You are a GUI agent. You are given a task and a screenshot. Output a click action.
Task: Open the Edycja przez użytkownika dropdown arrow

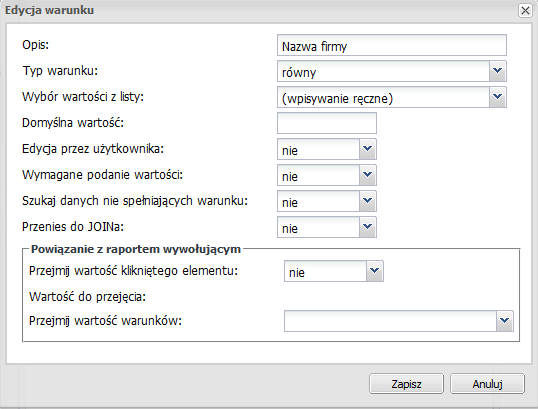[367, 149]
